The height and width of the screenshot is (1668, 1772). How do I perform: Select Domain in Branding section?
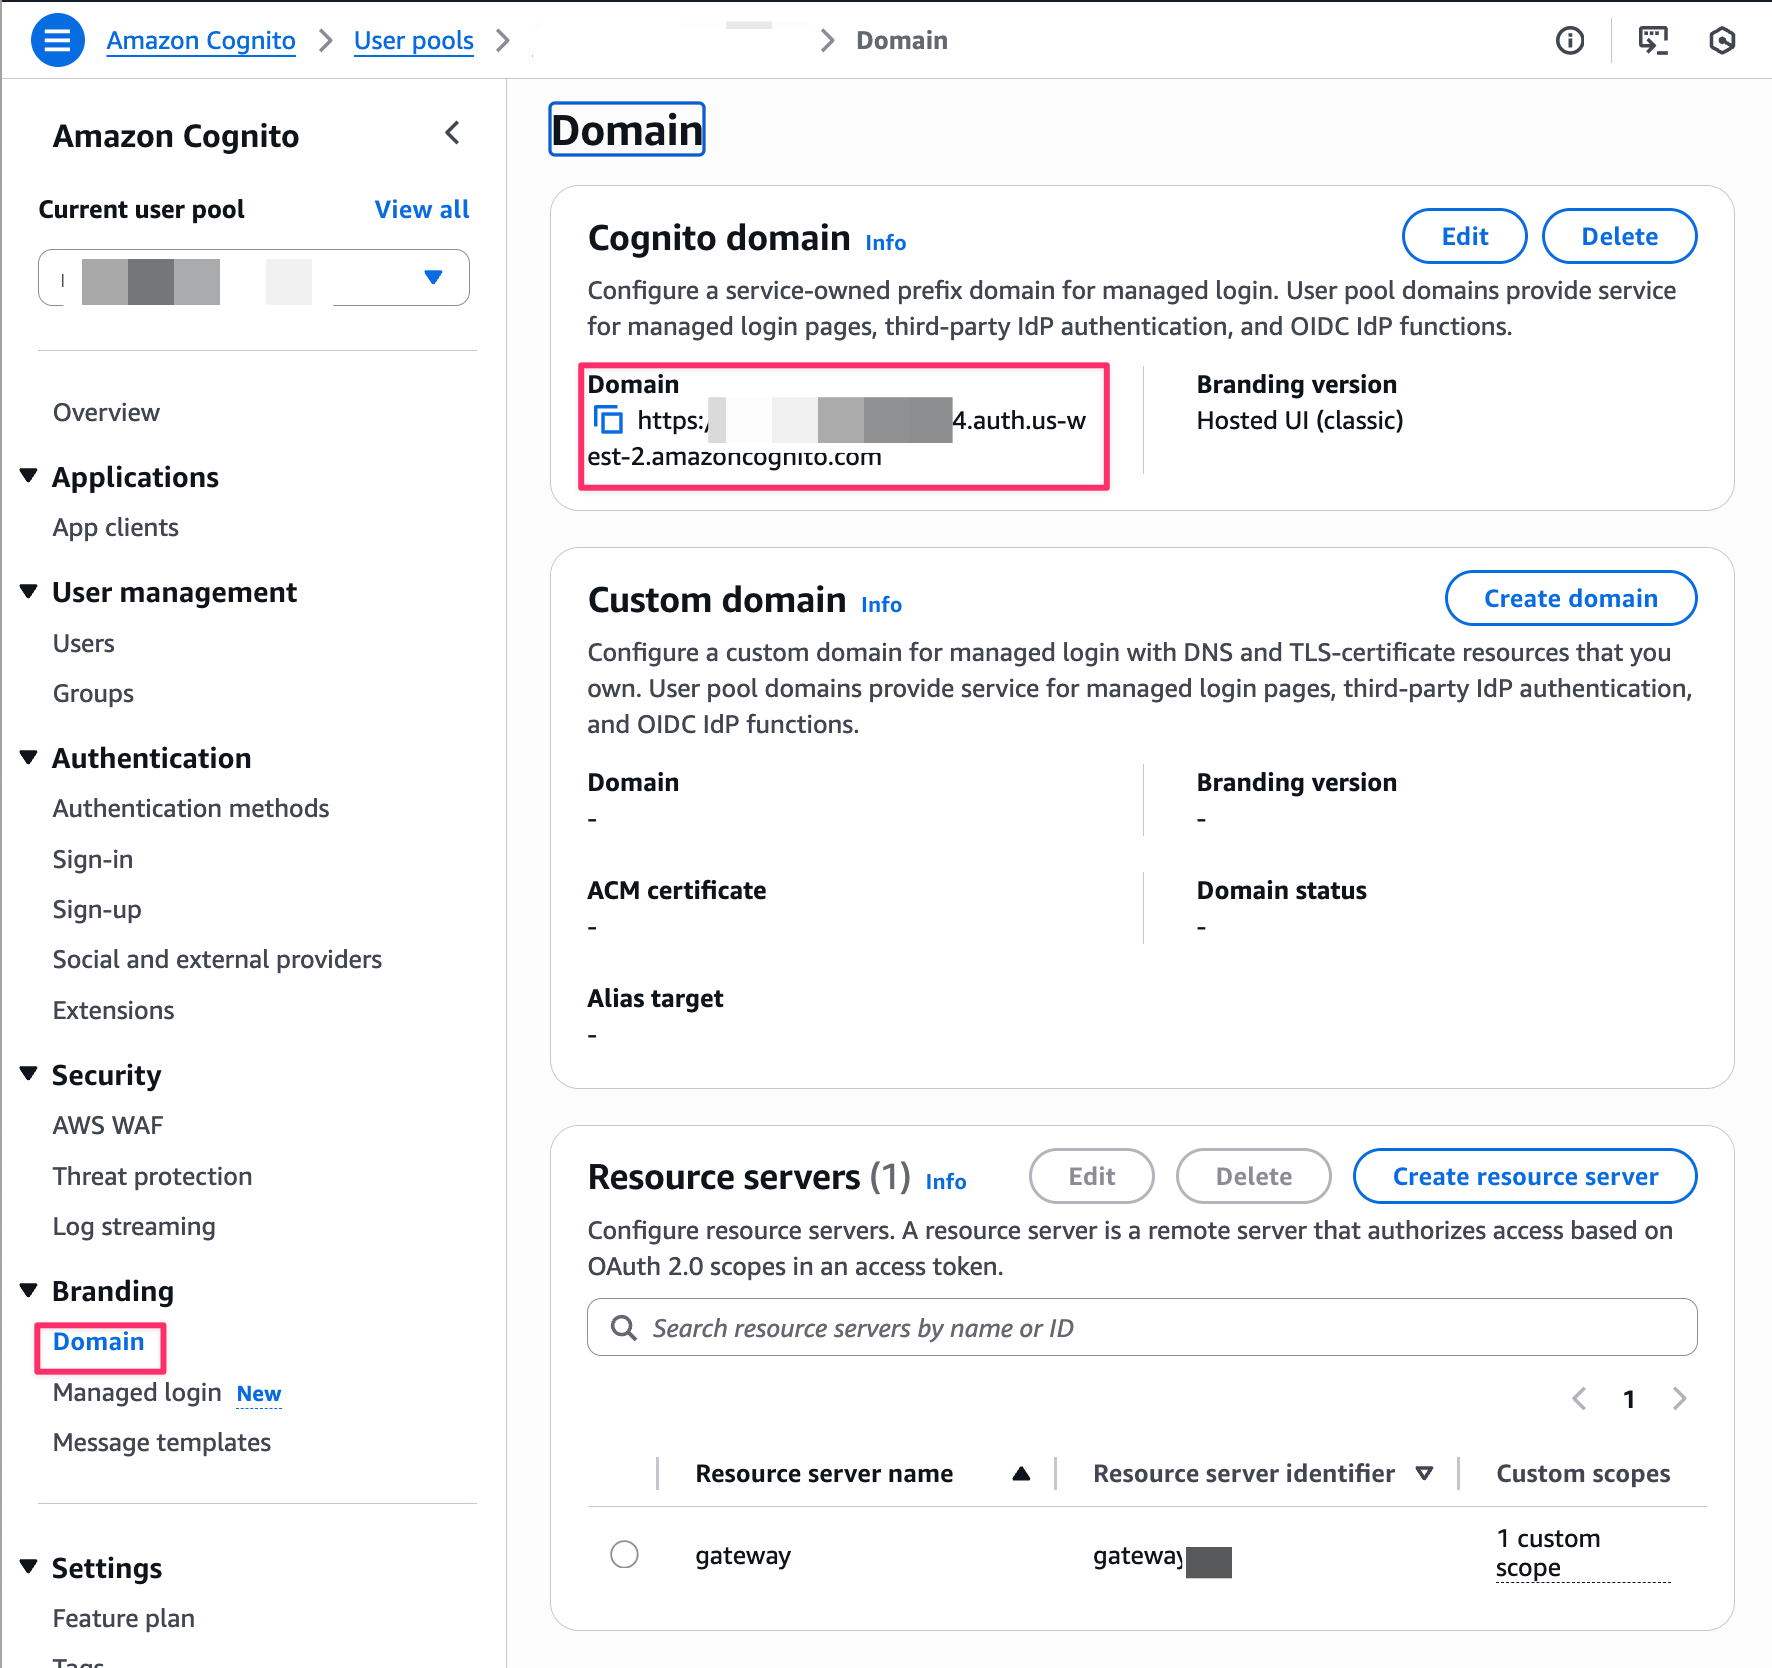pyautogui.click(x=99, y=1342)
